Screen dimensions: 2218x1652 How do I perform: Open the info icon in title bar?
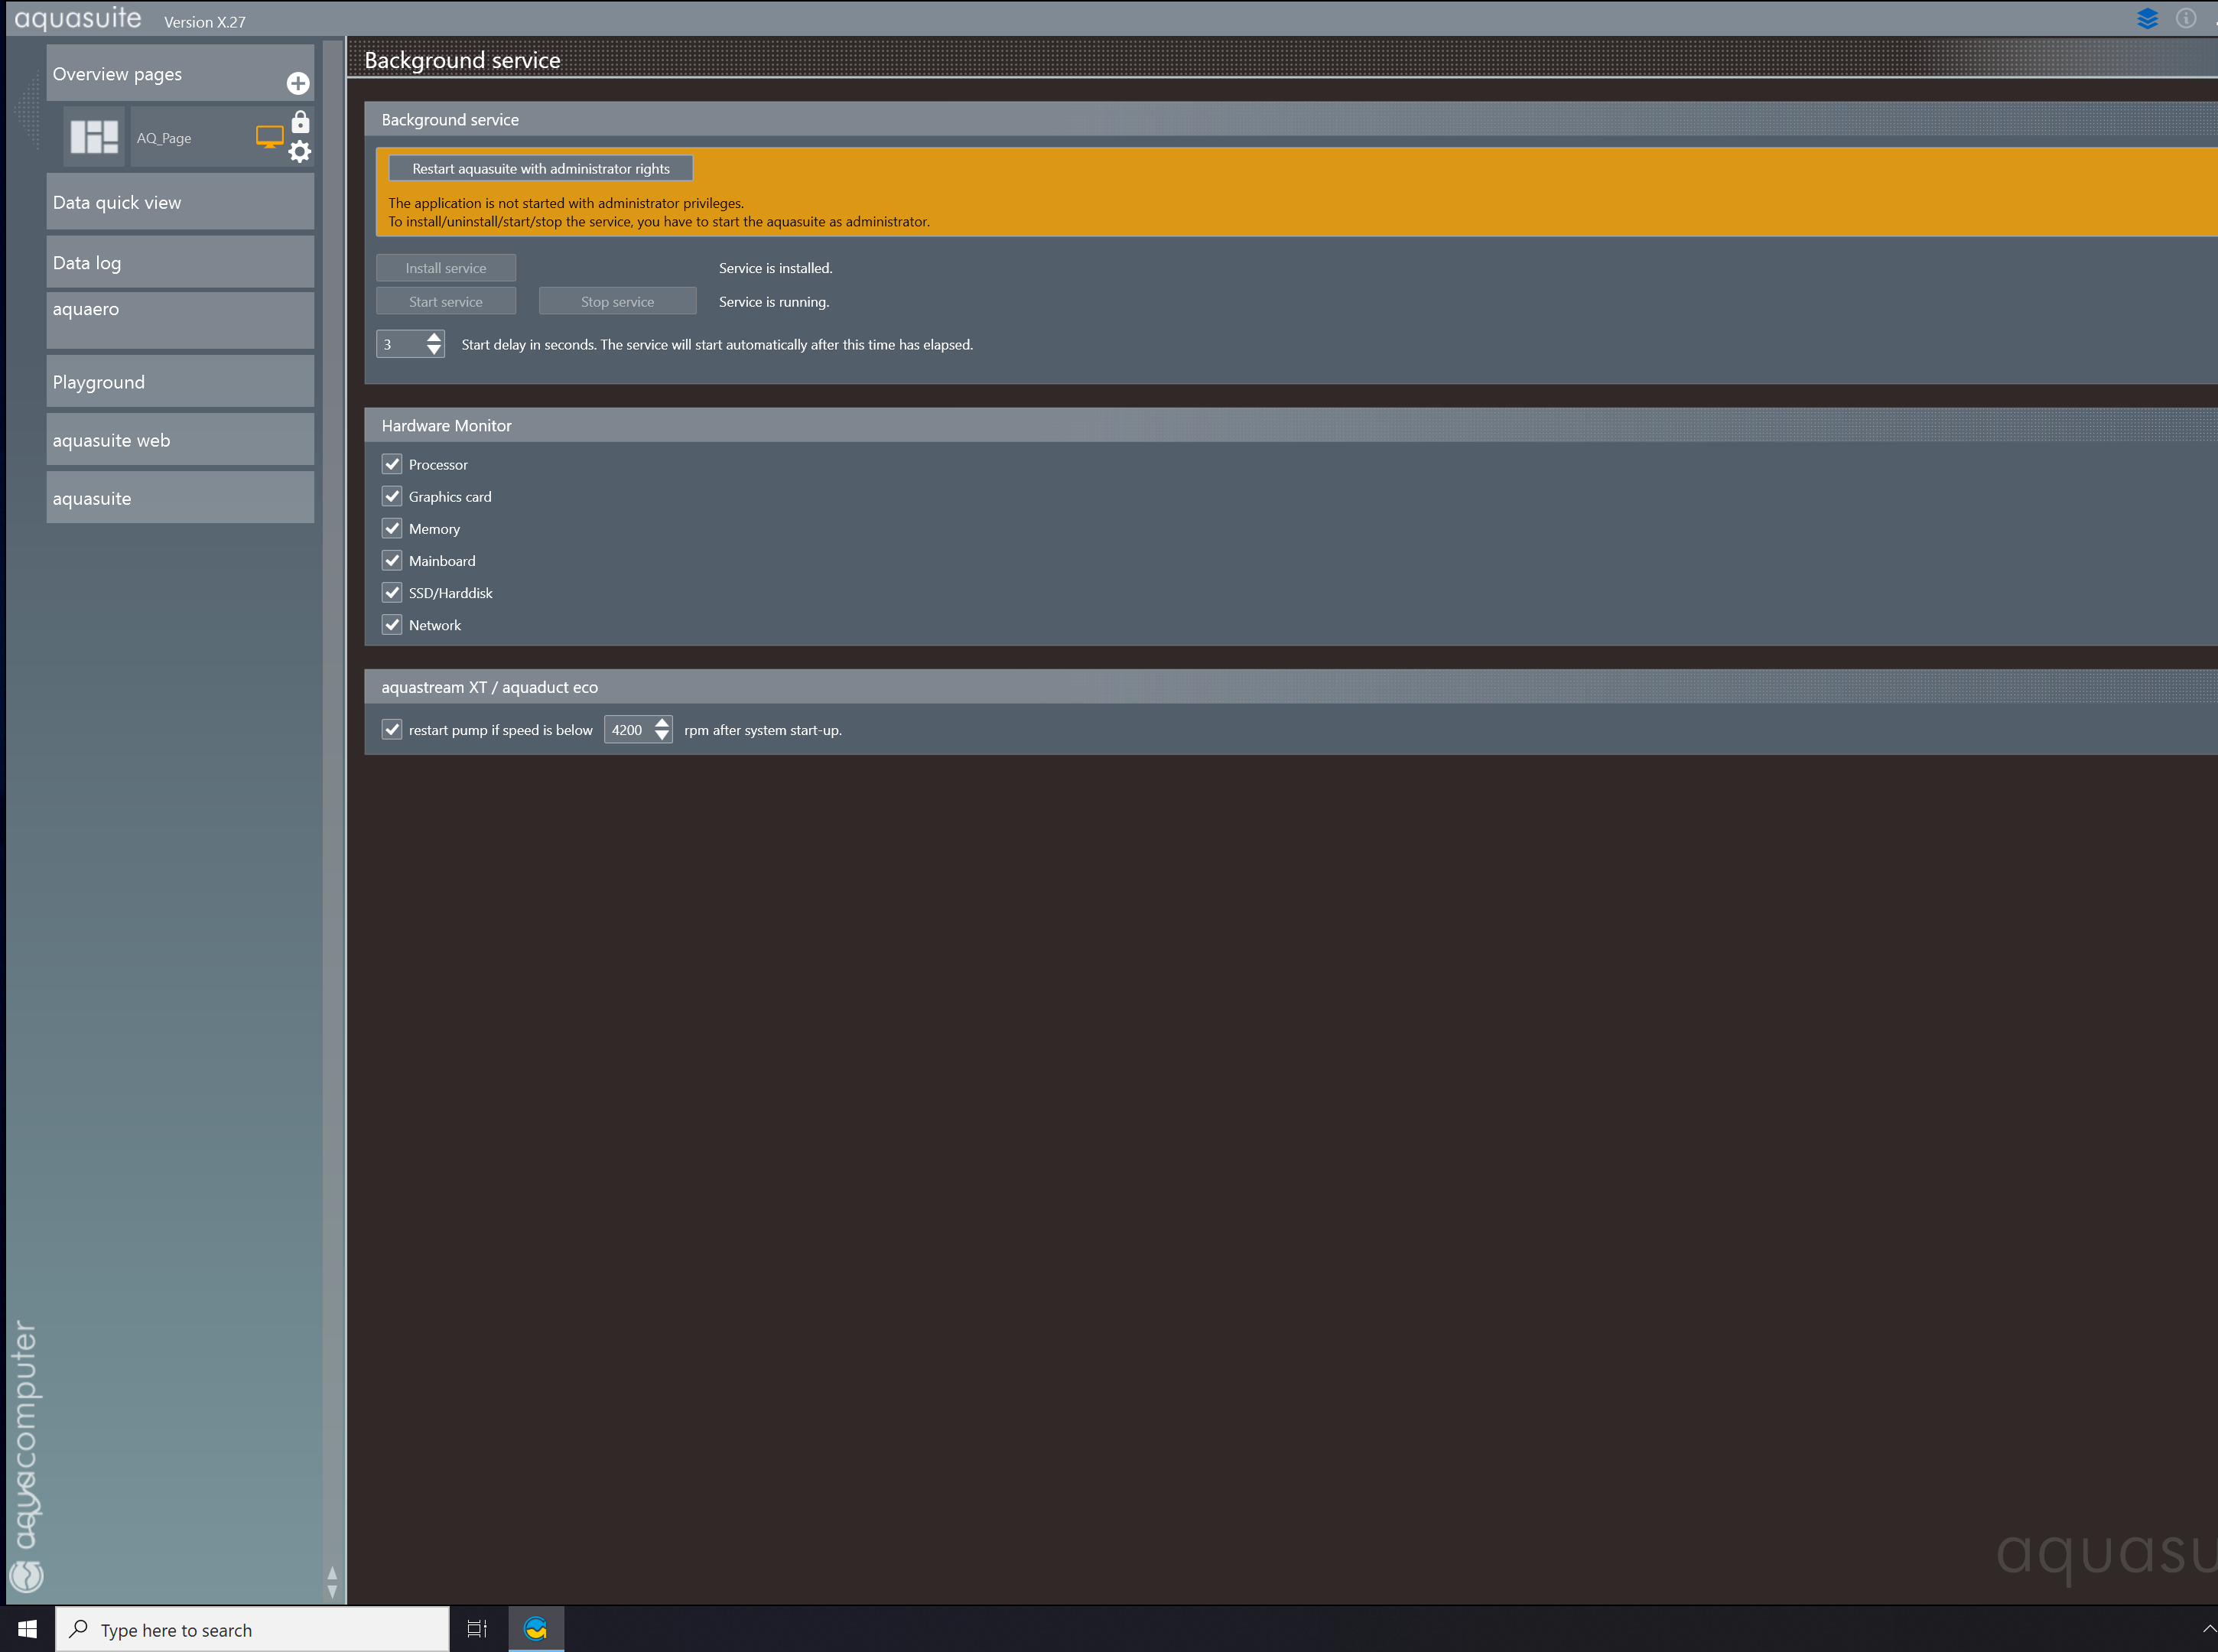point(2185,19)
